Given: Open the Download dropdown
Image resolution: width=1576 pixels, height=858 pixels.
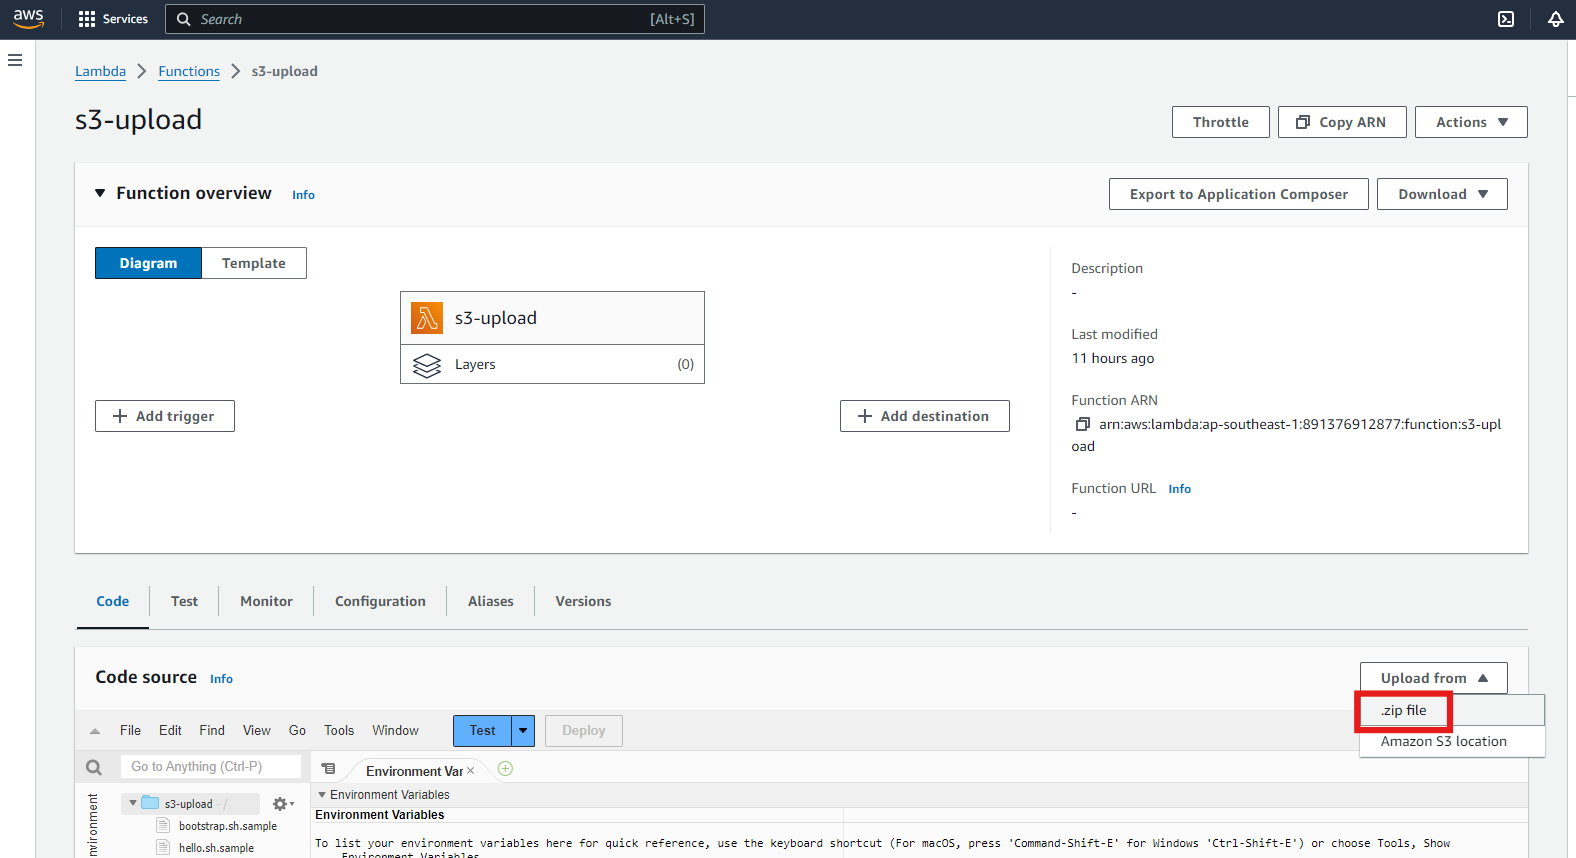Looking at the screenshot, I should (1442, 194).
